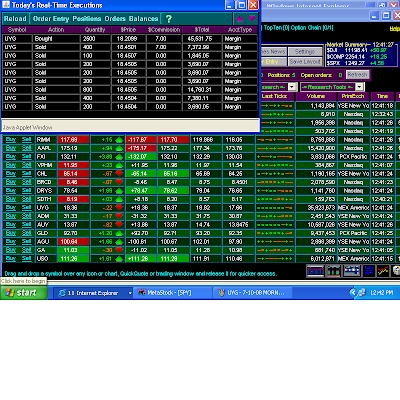Expand hidden system tray icons chevron
Screen dimensions: 400x400
(x=353, y=293)
